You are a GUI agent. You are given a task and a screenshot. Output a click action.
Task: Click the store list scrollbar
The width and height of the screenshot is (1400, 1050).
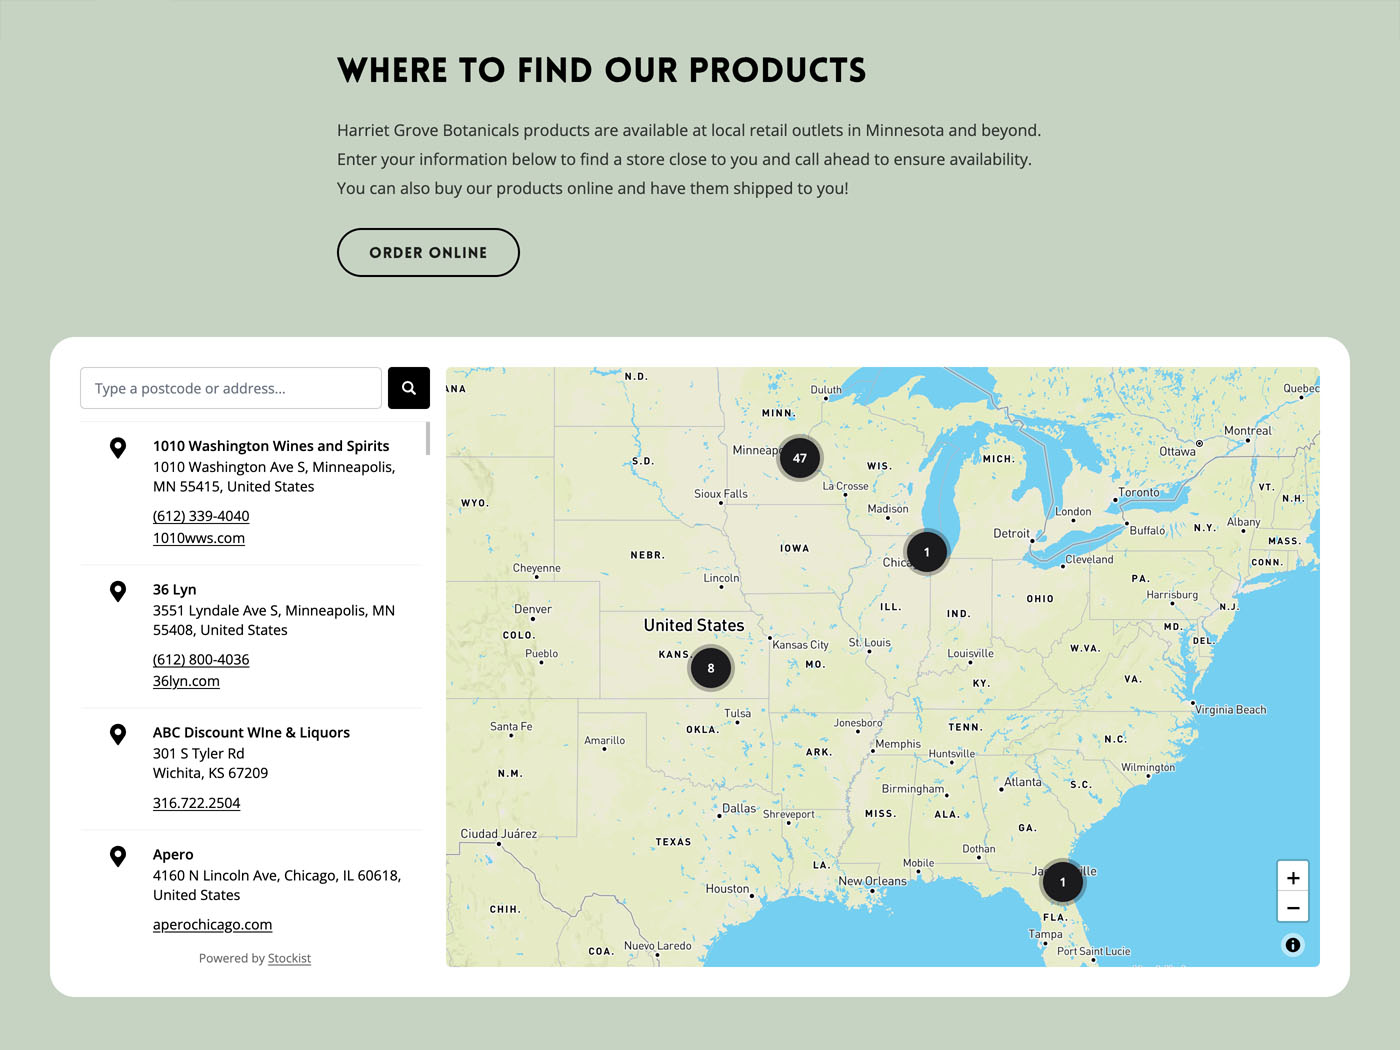coord(428,439)
